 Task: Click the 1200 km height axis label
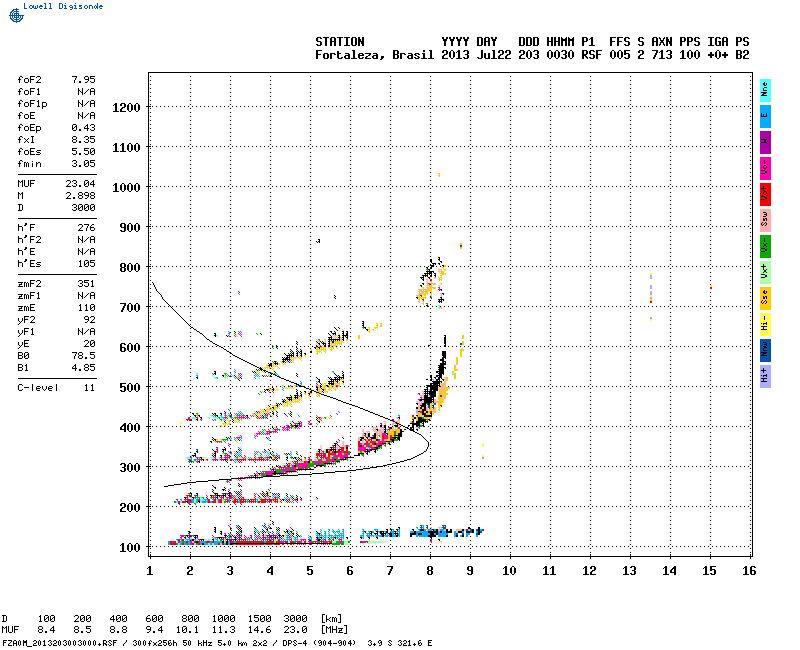(x=126, y=108)
